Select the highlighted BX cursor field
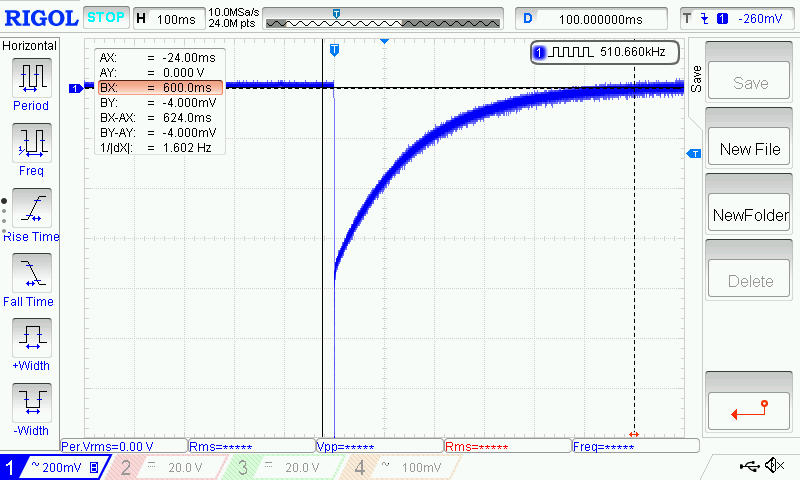The width and height of the screenshot is (800, 480). pos(160,88)
